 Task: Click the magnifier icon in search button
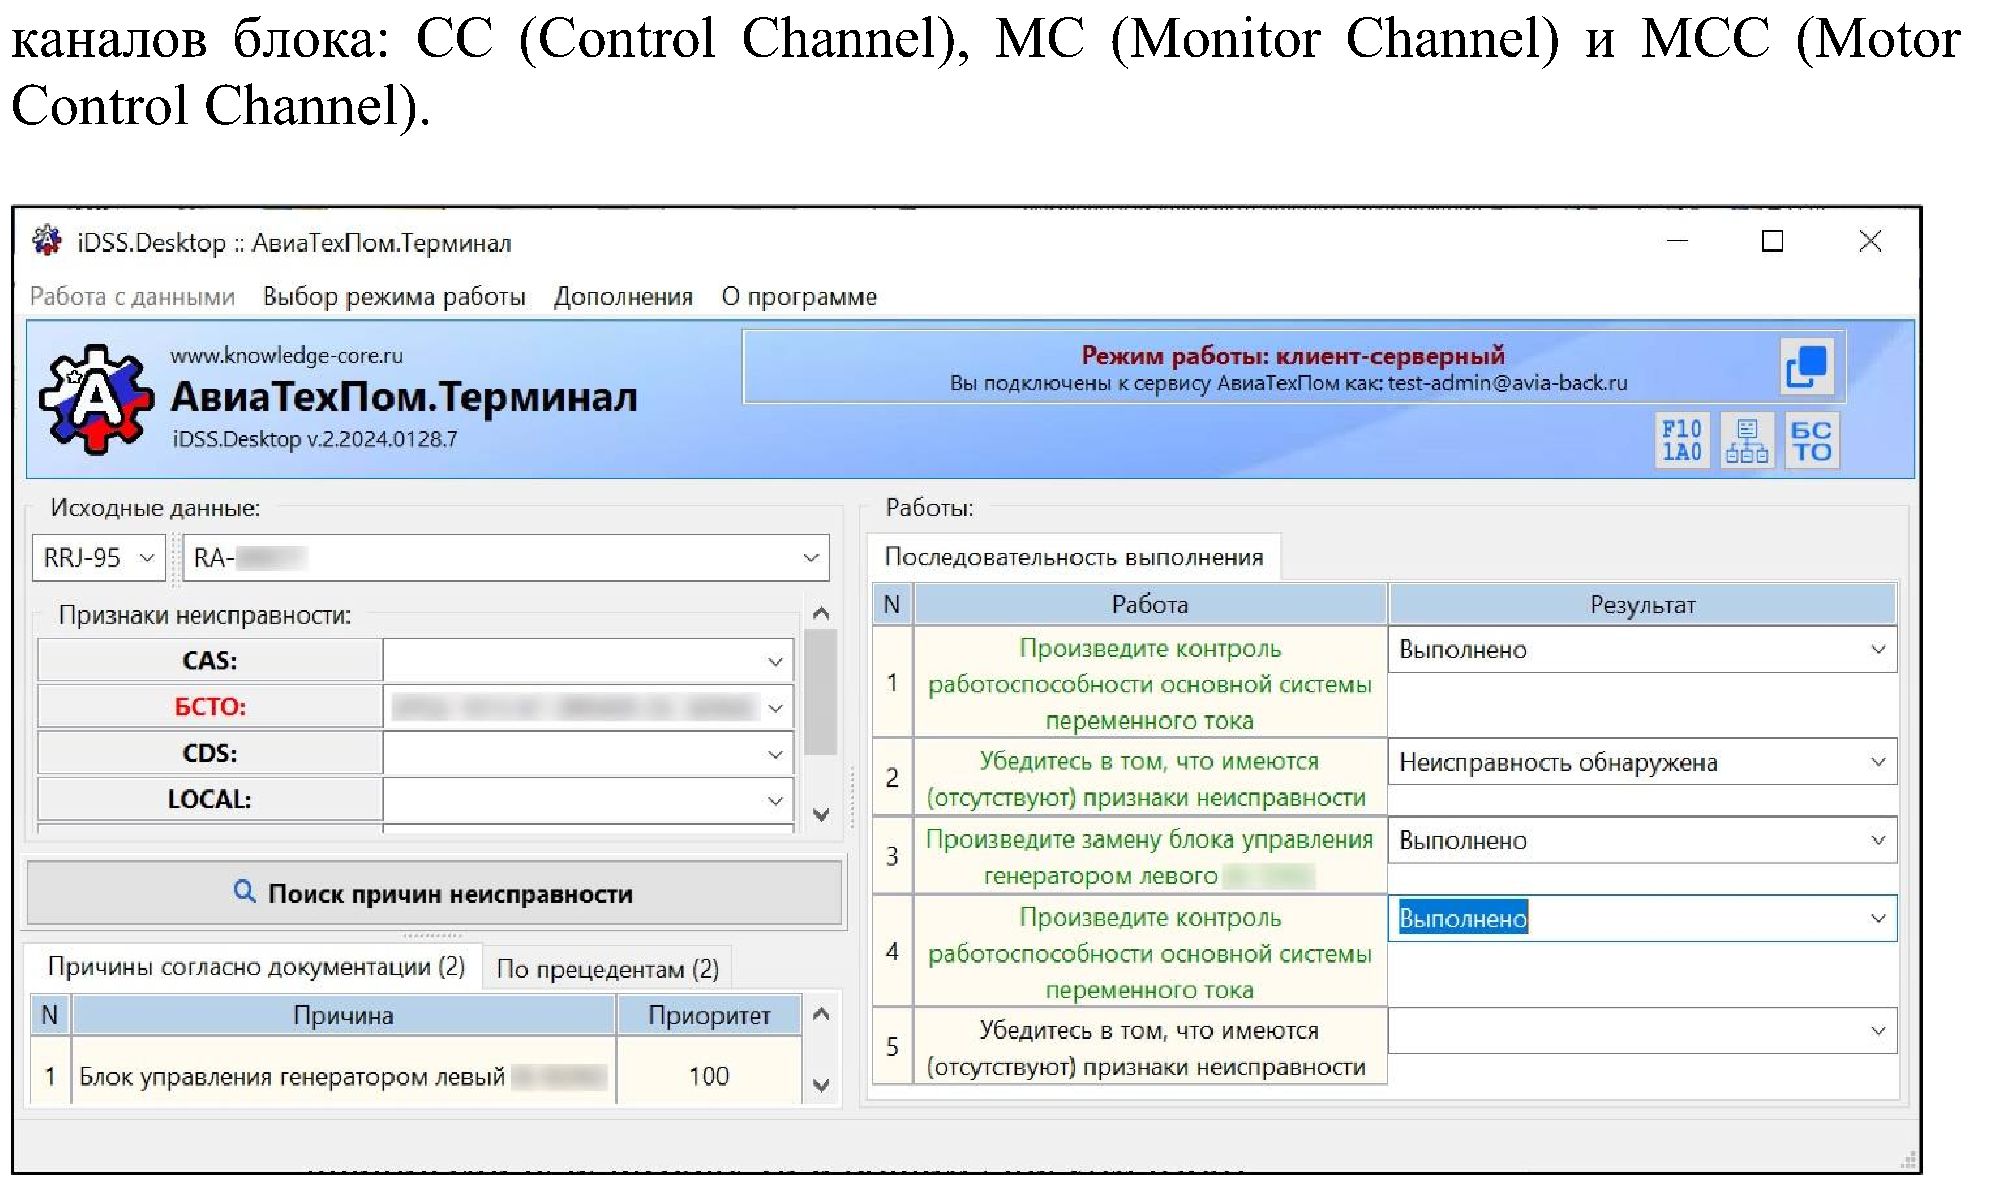(x=244, y=891)
